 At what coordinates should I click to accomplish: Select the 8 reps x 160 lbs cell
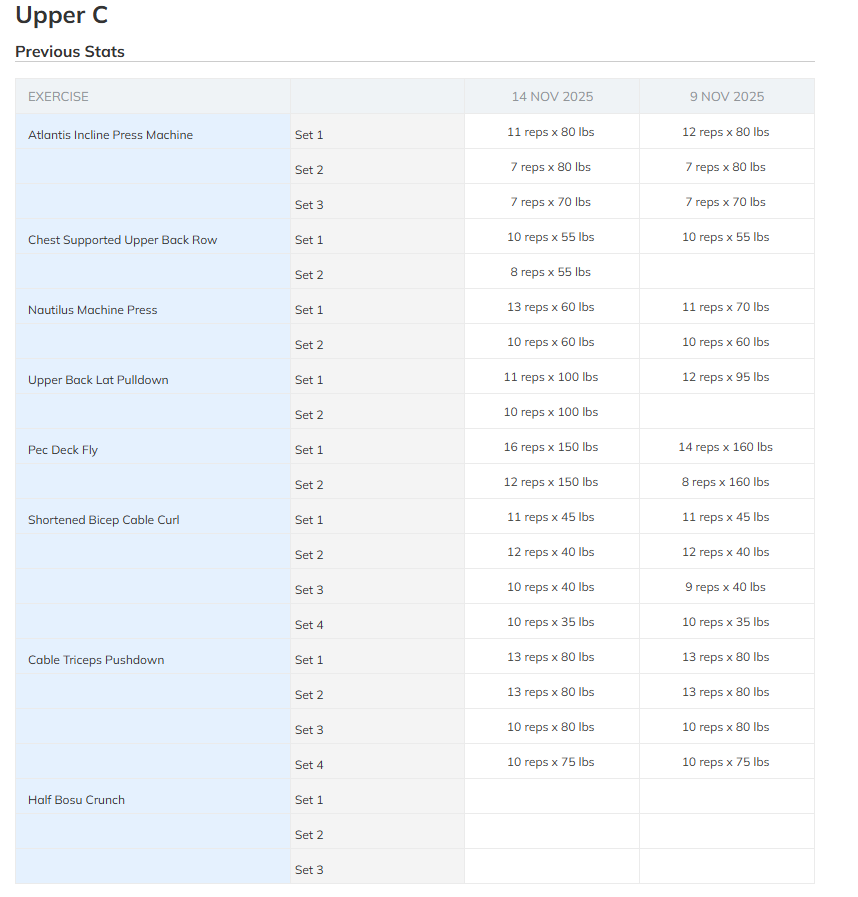point(725,482)
